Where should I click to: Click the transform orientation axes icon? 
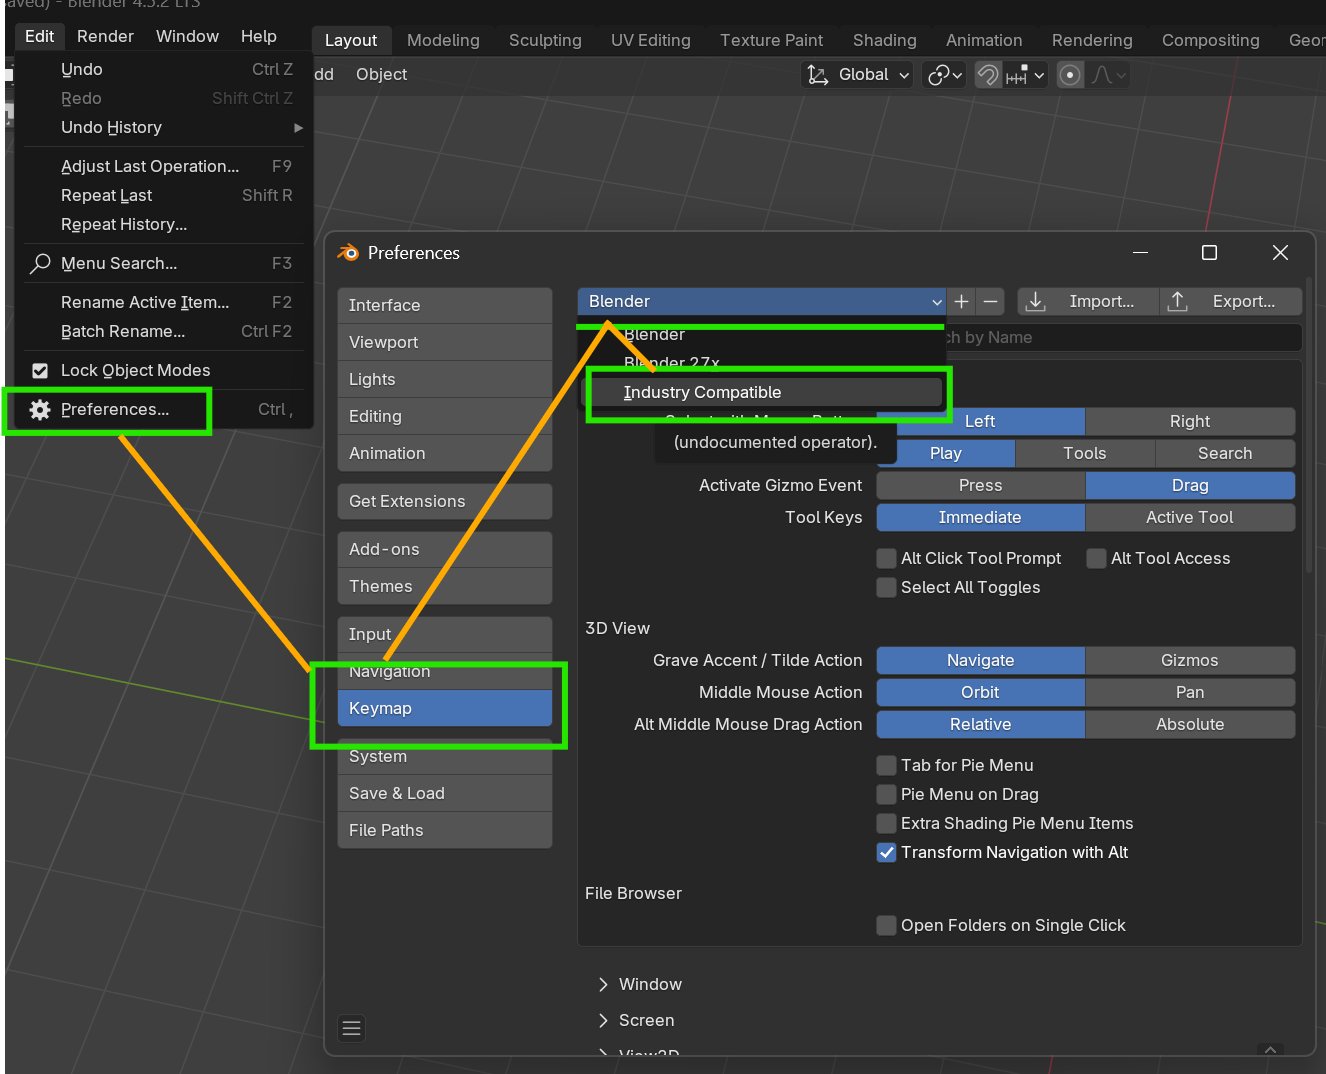pos(818,75)
